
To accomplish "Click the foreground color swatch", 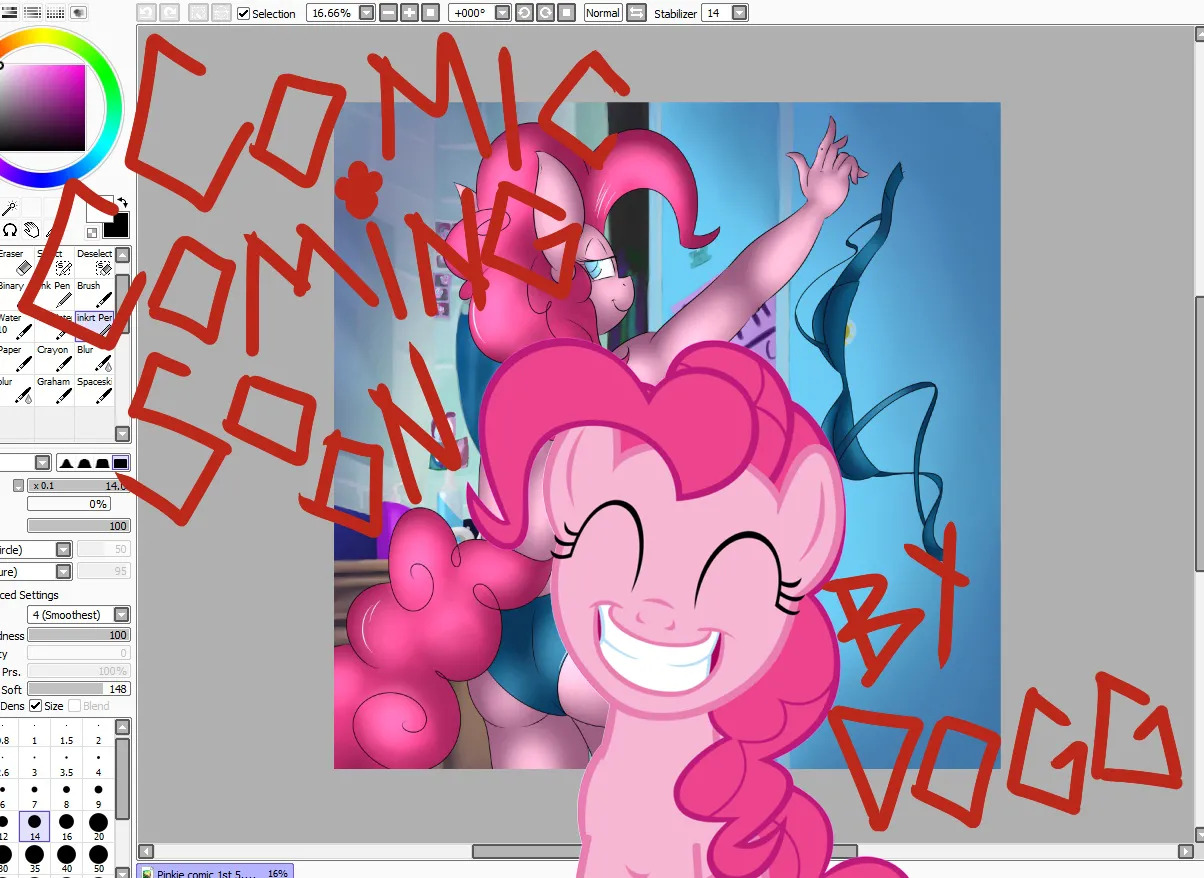I will pyautogui.click(x=98, y=210).
